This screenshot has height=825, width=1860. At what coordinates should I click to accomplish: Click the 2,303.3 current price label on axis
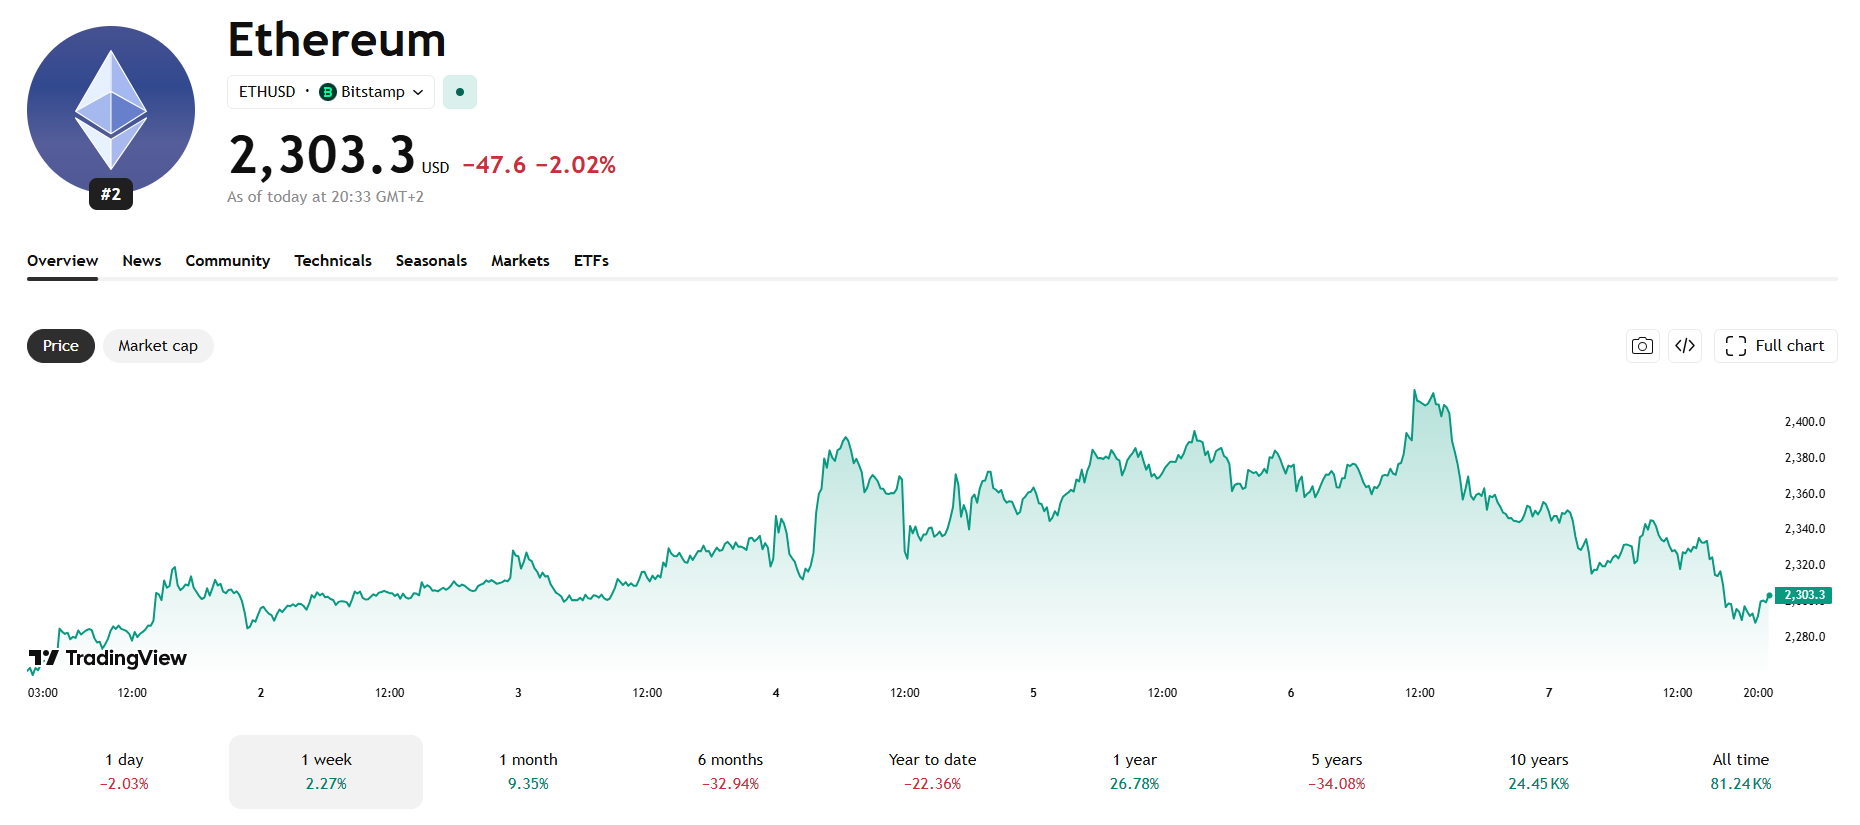pos(1804,595)
